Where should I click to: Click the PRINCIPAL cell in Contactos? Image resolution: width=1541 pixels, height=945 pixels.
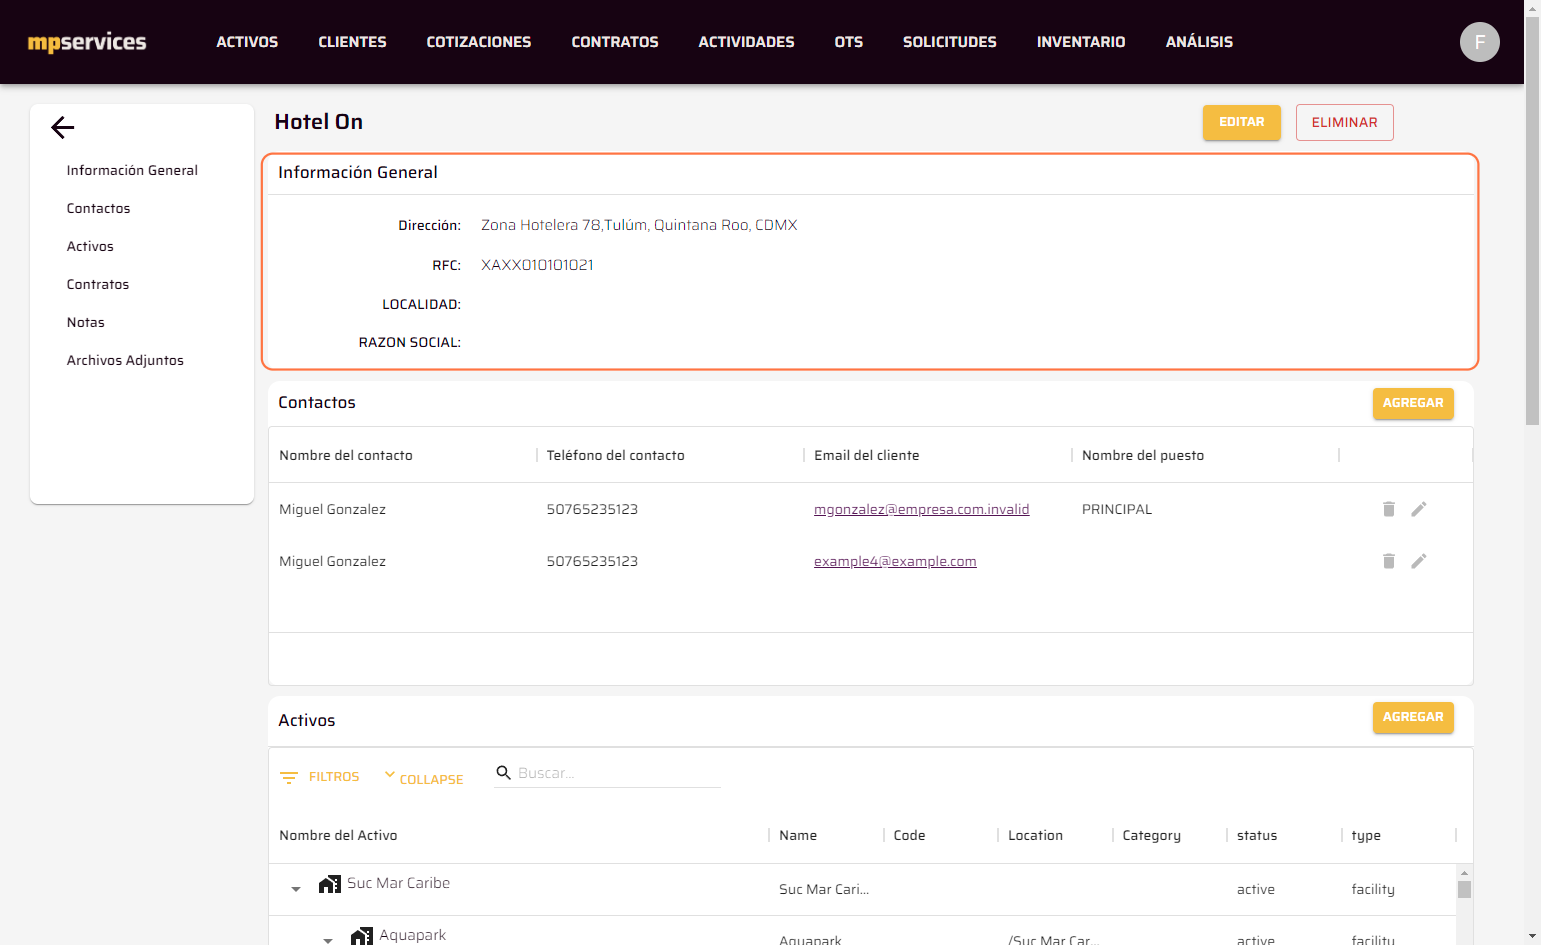(1117, 509)
